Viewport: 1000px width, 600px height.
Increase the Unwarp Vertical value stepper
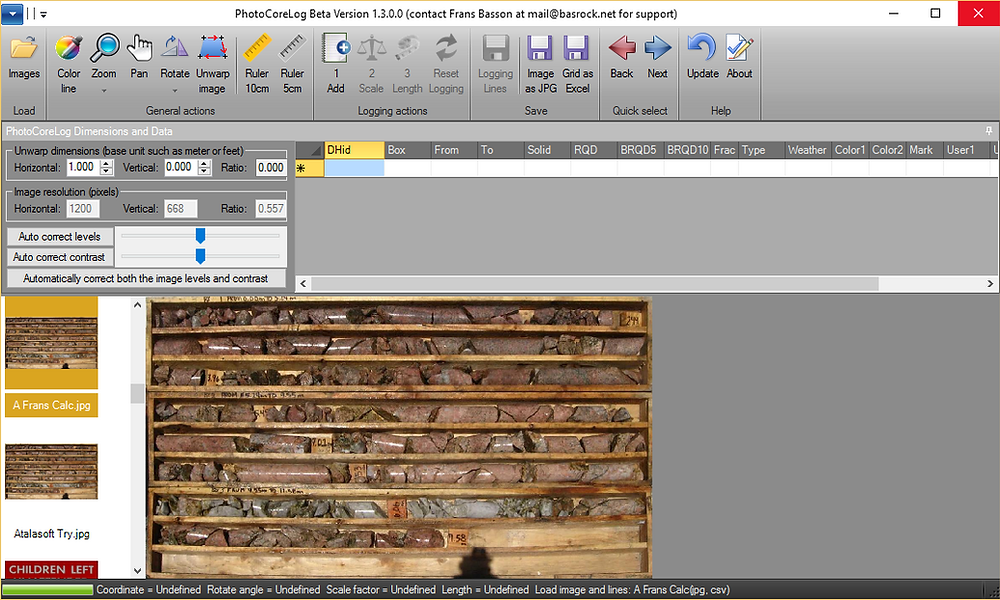coord(204,163)
